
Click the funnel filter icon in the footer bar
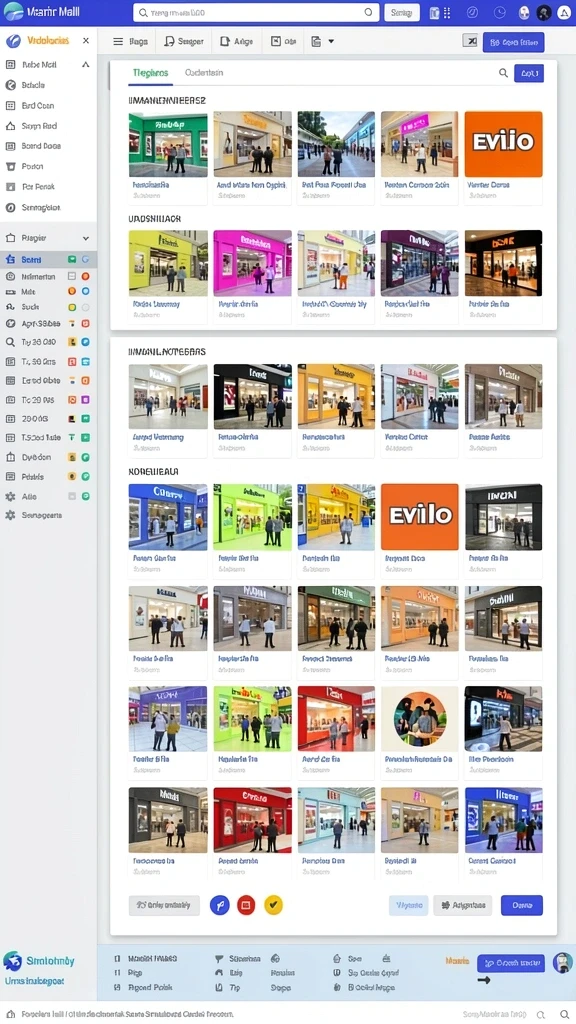(219, 959)
